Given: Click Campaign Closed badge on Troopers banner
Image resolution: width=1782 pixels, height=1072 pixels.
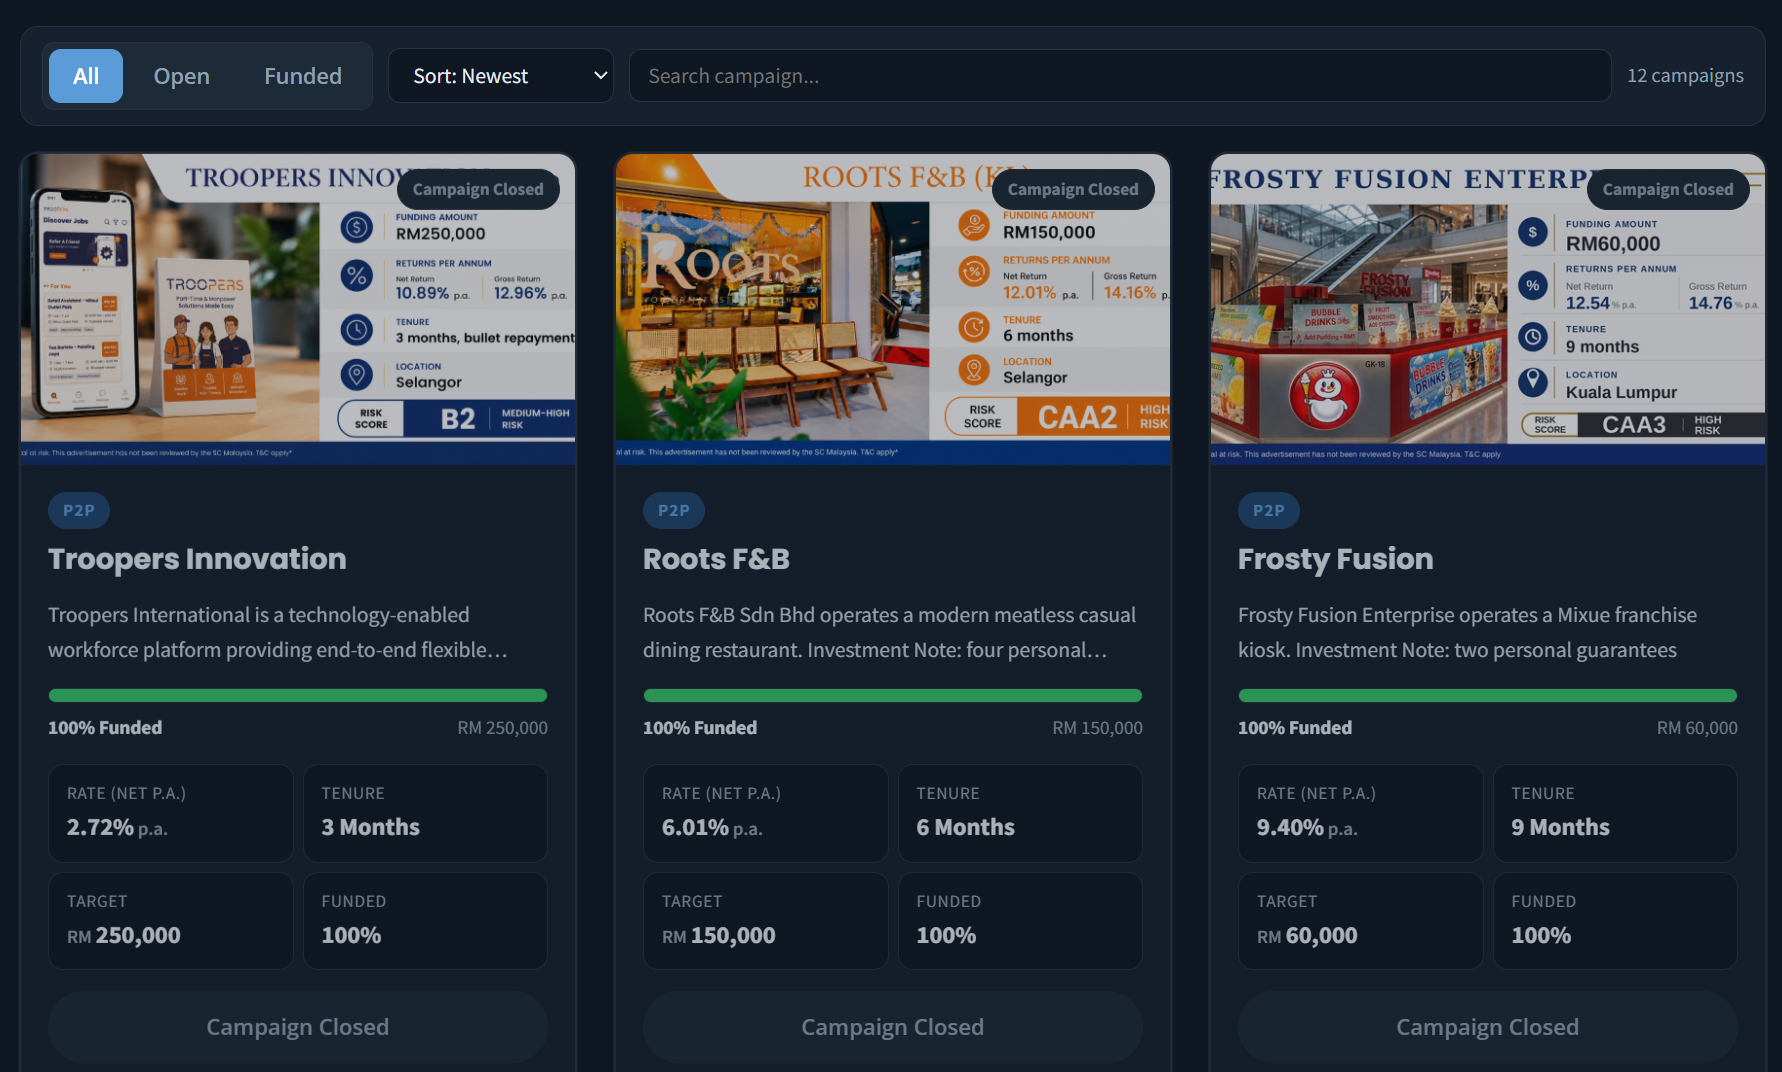Looking at the screenshot, I should tap(478, 189).
